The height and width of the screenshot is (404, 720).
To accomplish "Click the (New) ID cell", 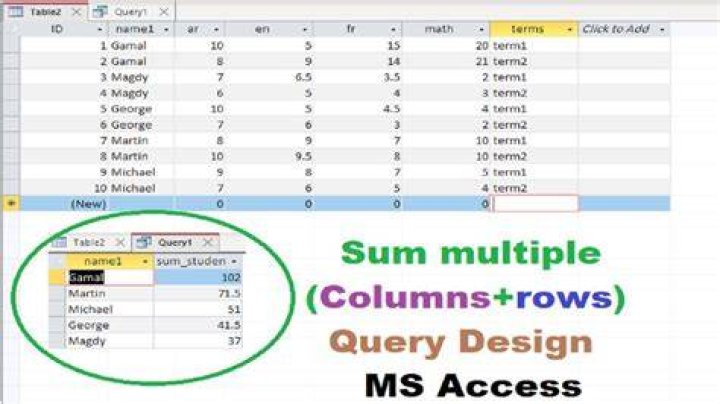I will pos(64,203).
